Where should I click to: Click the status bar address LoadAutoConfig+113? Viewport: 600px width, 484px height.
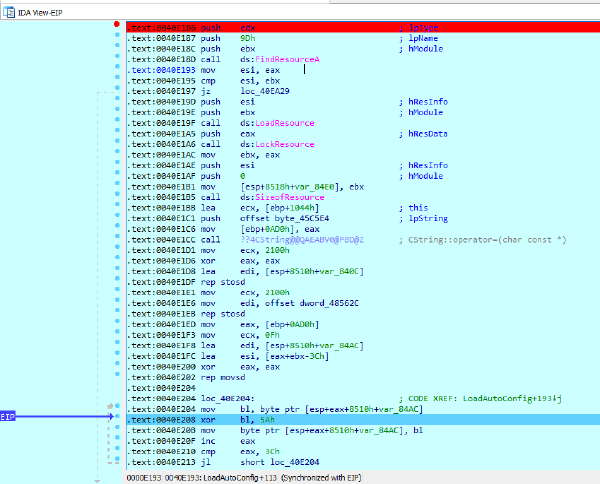click(221, 478)
